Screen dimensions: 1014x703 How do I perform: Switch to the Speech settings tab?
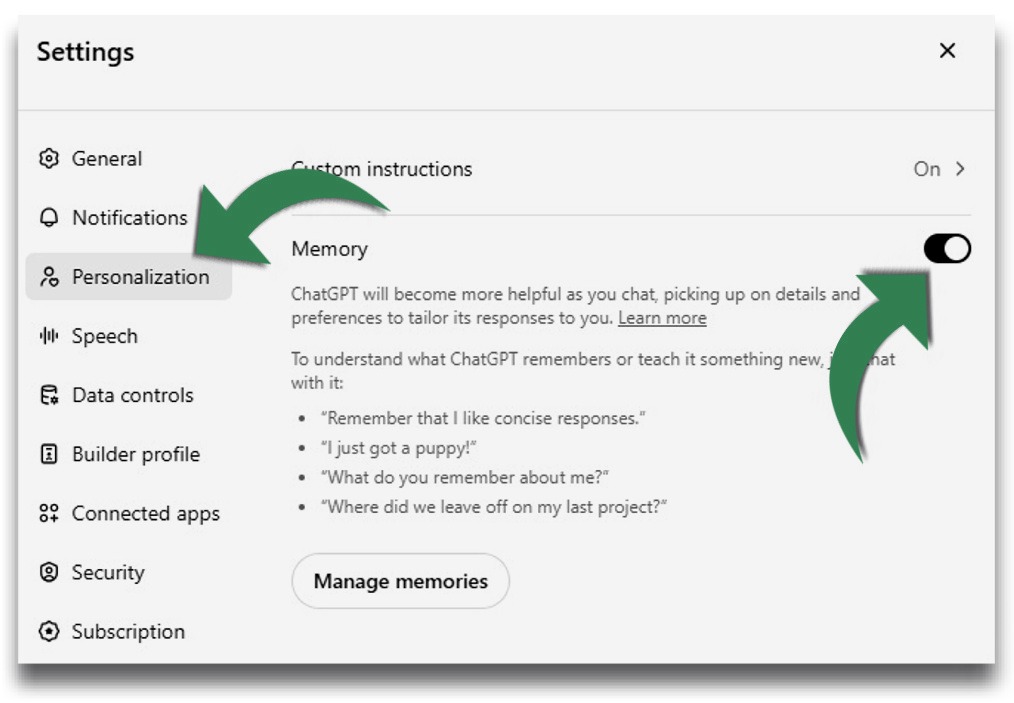coord(104,336)
